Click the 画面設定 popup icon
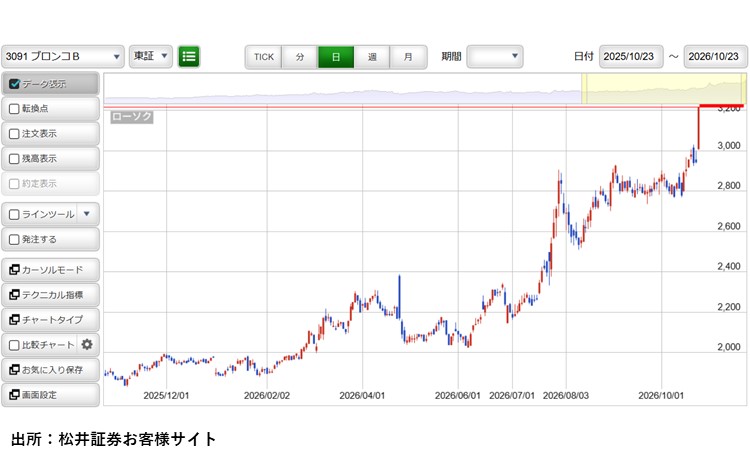 pyautogui.click(x=14, y=395)
